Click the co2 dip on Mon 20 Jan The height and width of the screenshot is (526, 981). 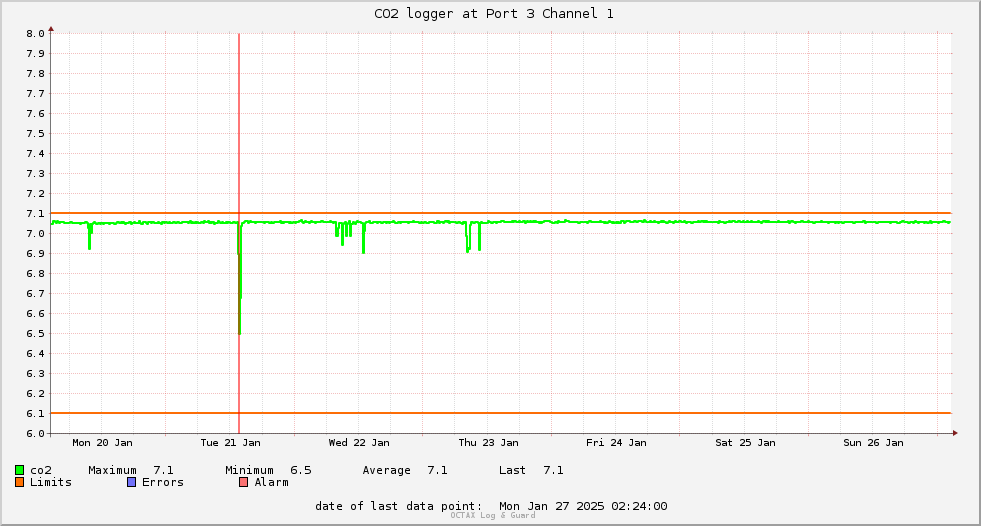[90, 238]
